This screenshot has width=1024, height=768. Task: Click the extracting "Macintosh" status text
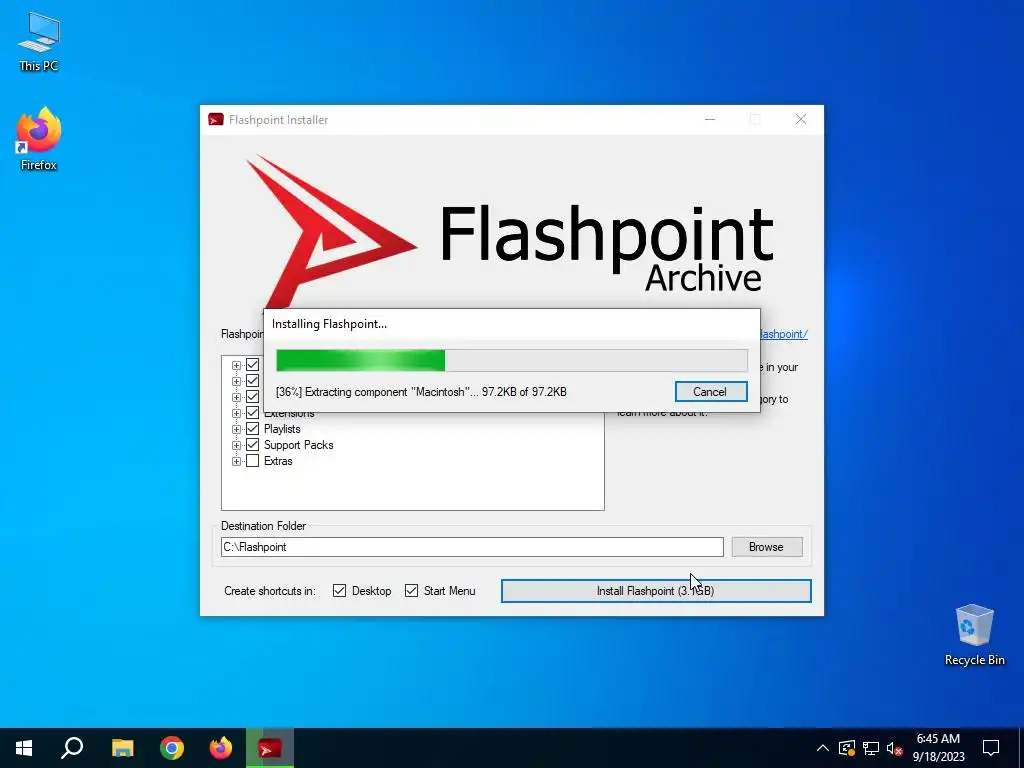tap(421, 392)
